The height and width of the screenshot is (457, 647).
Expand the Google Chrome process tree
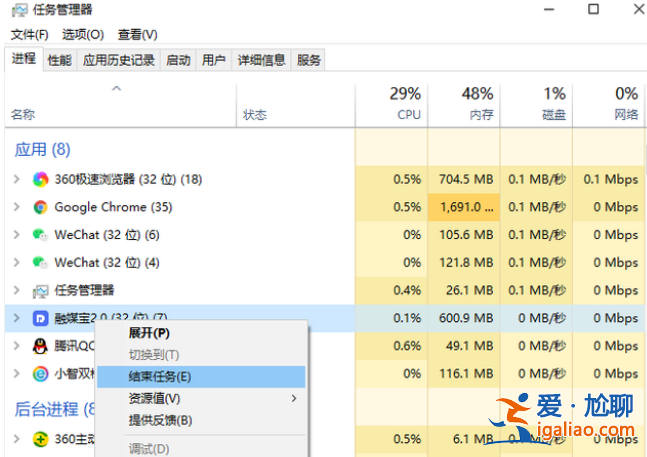point(16,208)
